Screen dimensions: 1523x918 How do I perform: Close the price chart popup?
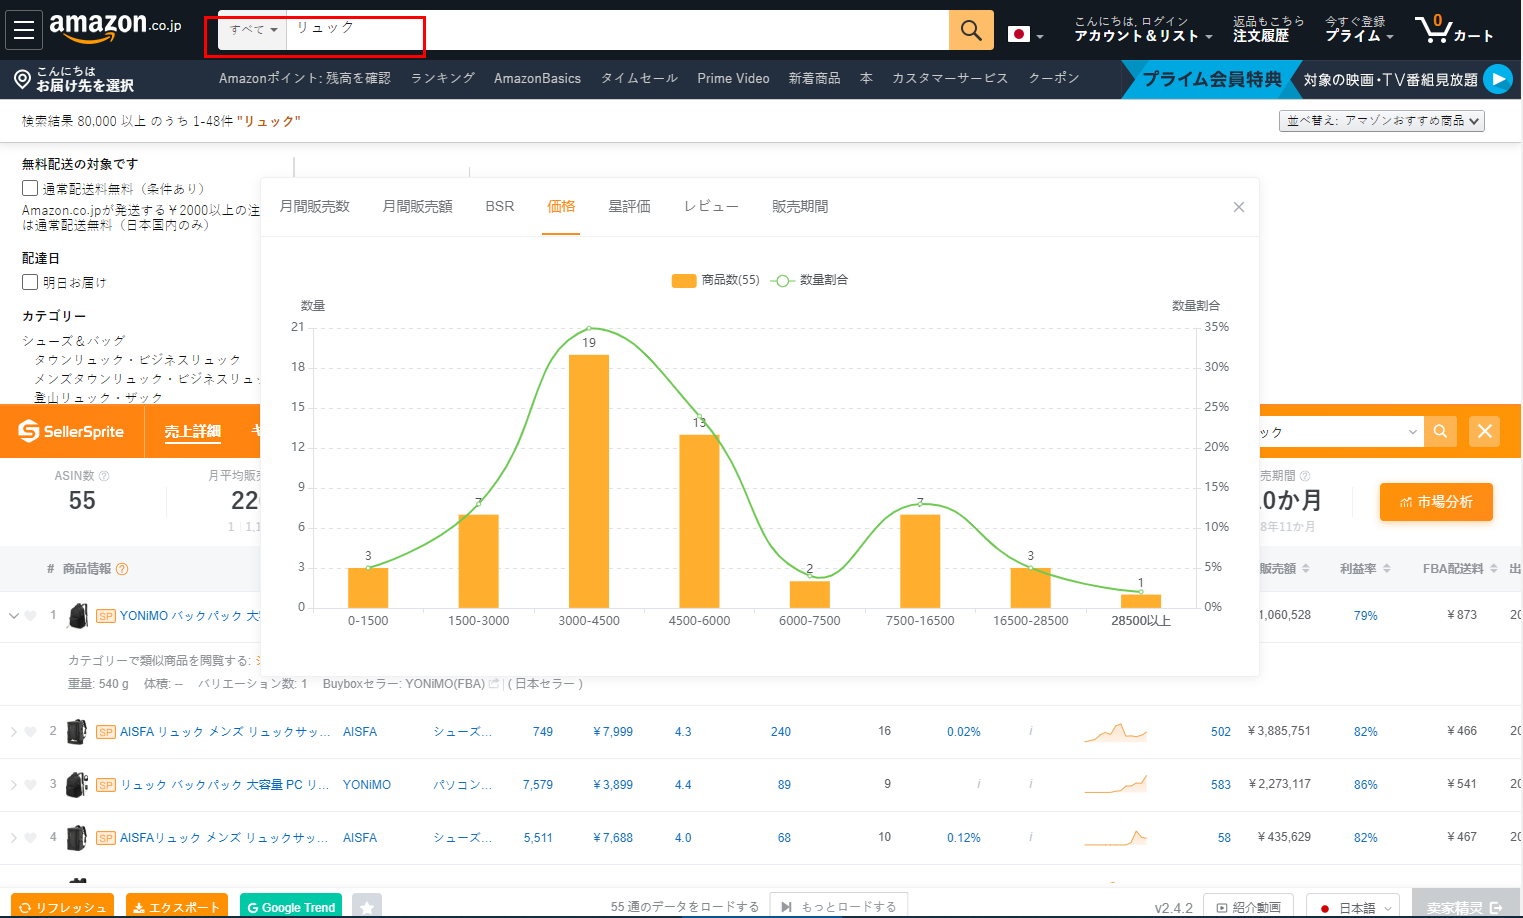coord(1239,207)
